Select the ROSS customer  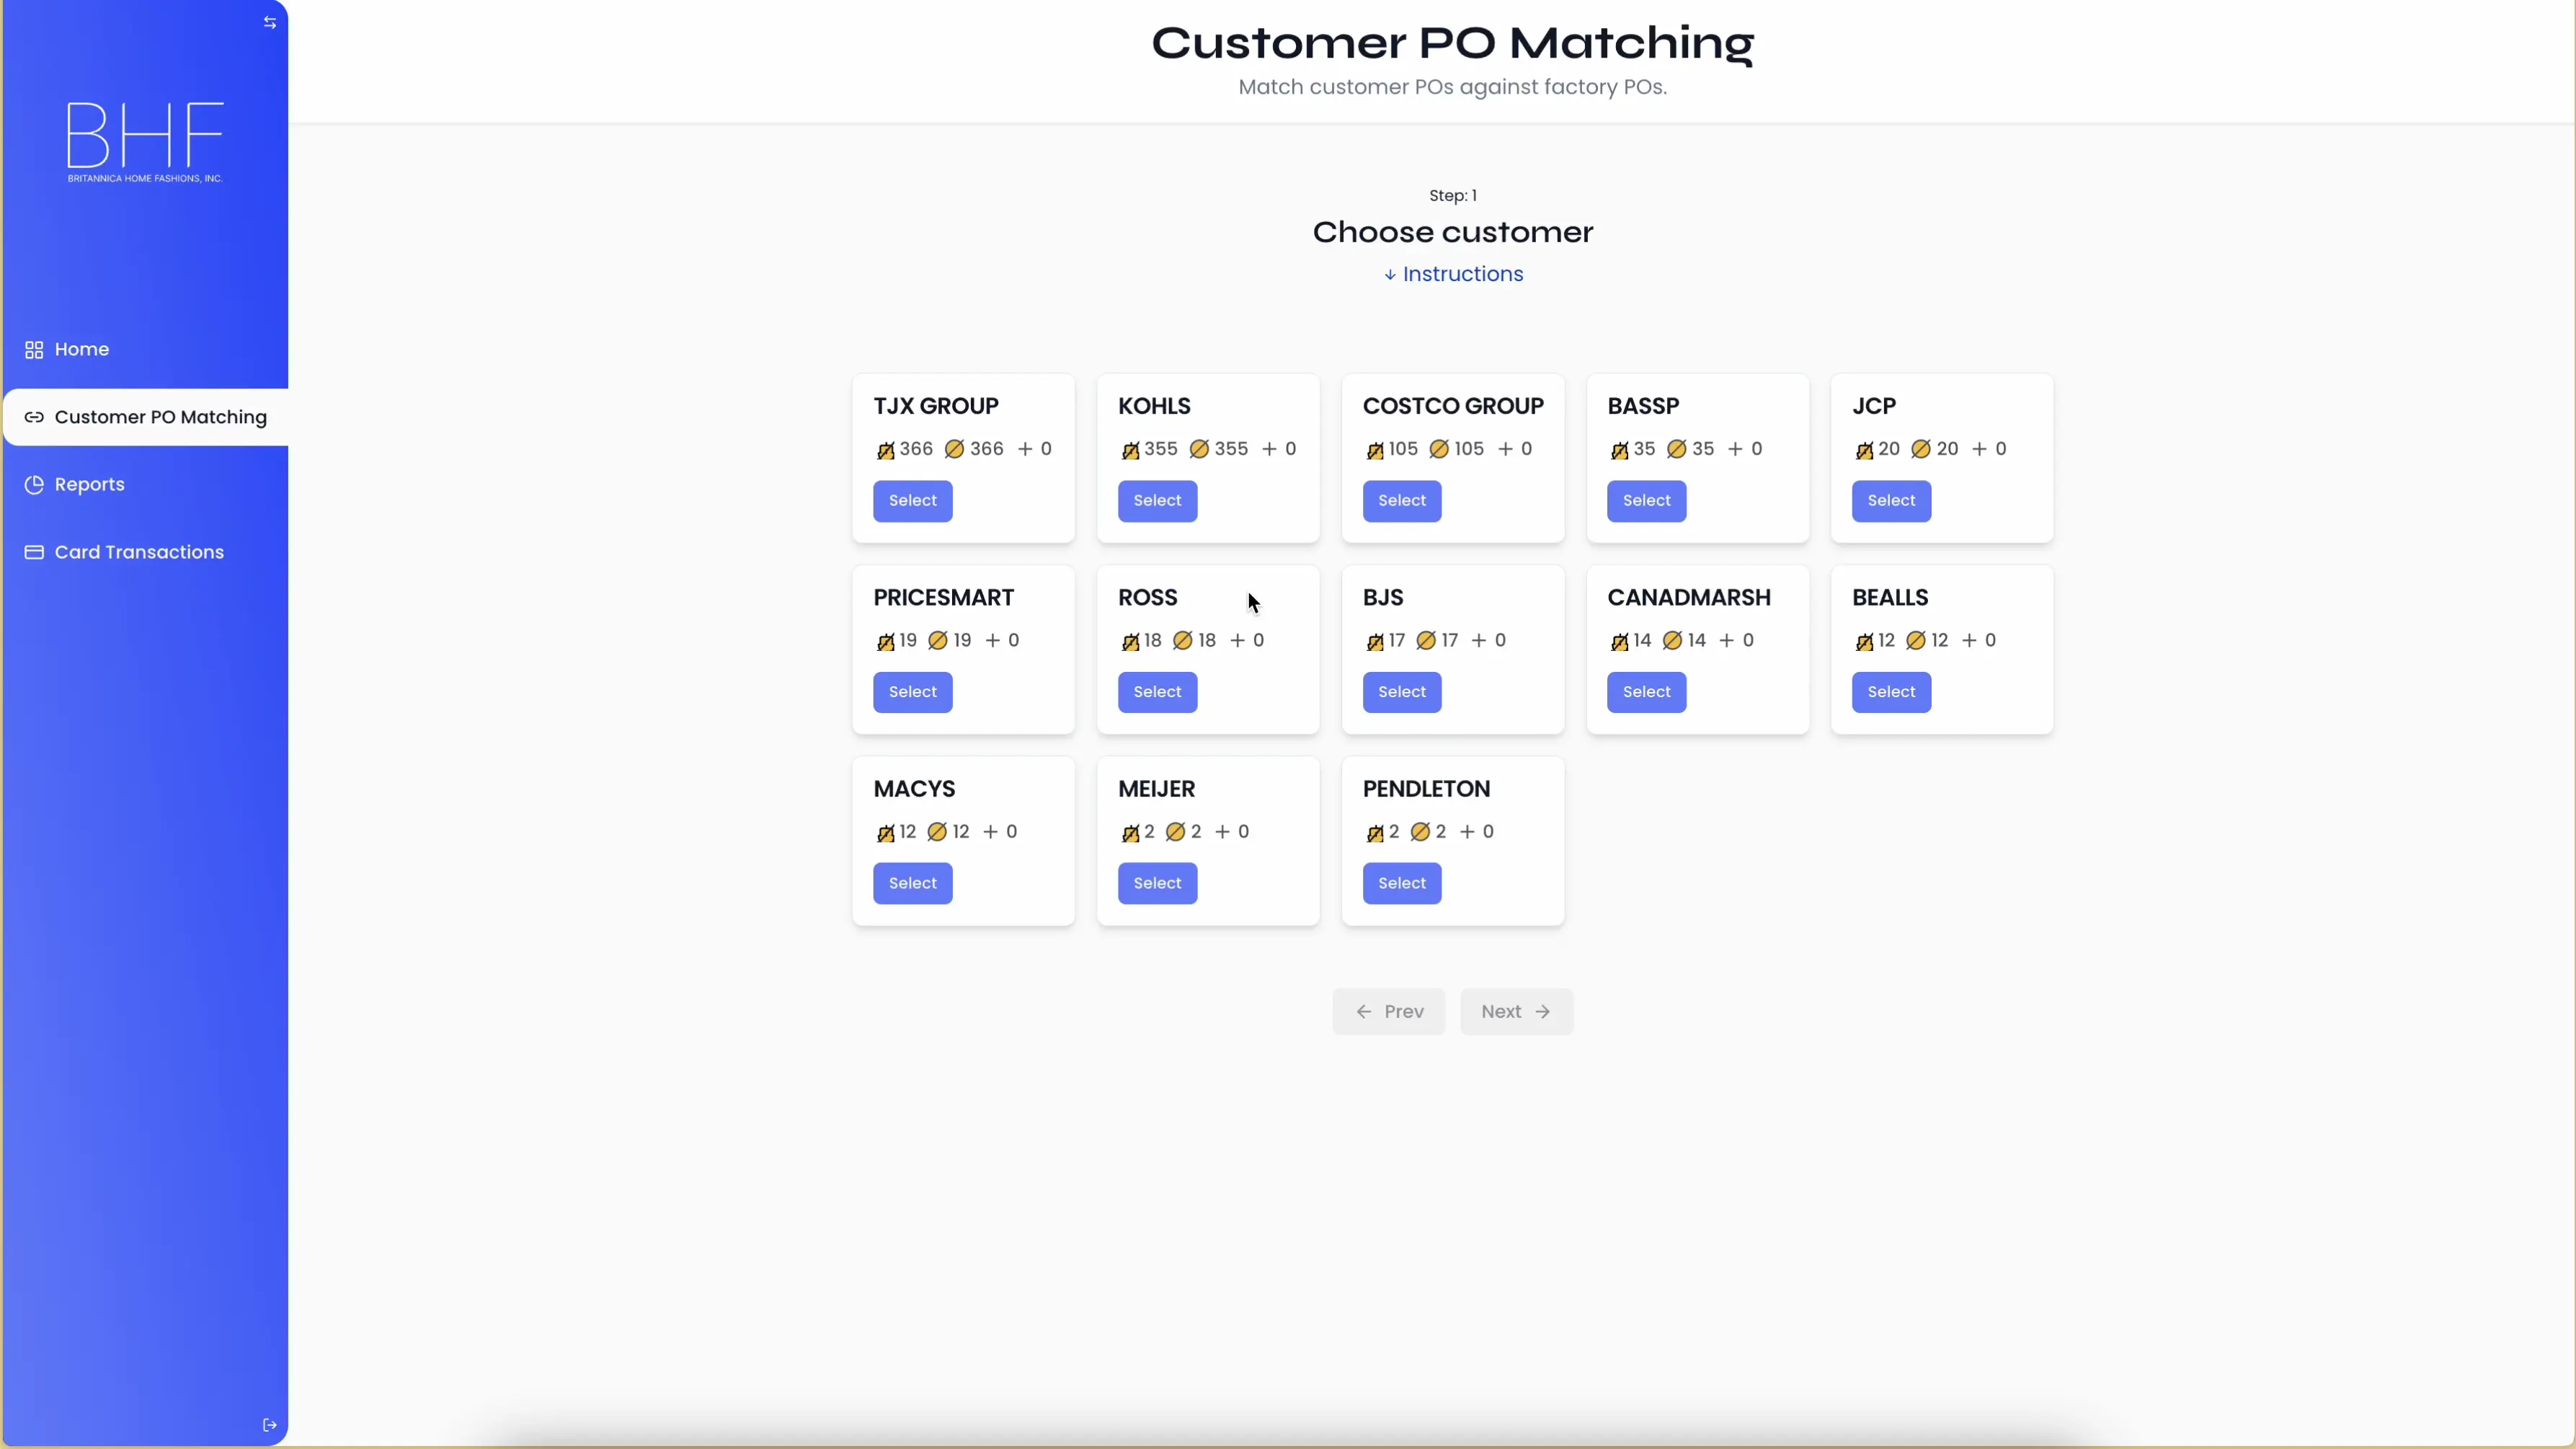1157,692
